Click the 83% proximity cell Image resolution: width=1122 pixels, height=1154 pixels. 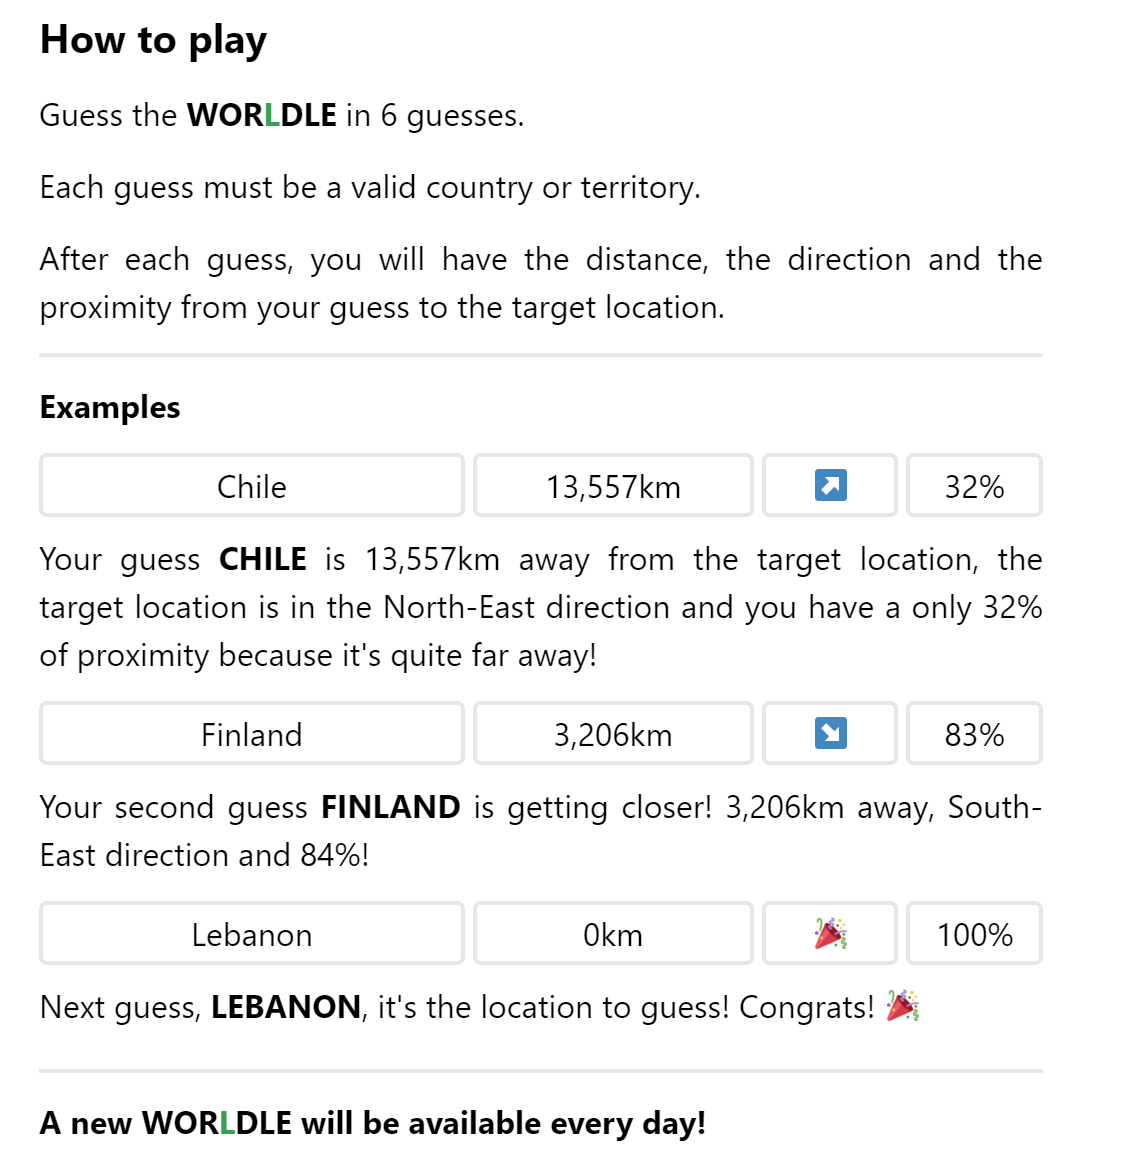point(974,734)
